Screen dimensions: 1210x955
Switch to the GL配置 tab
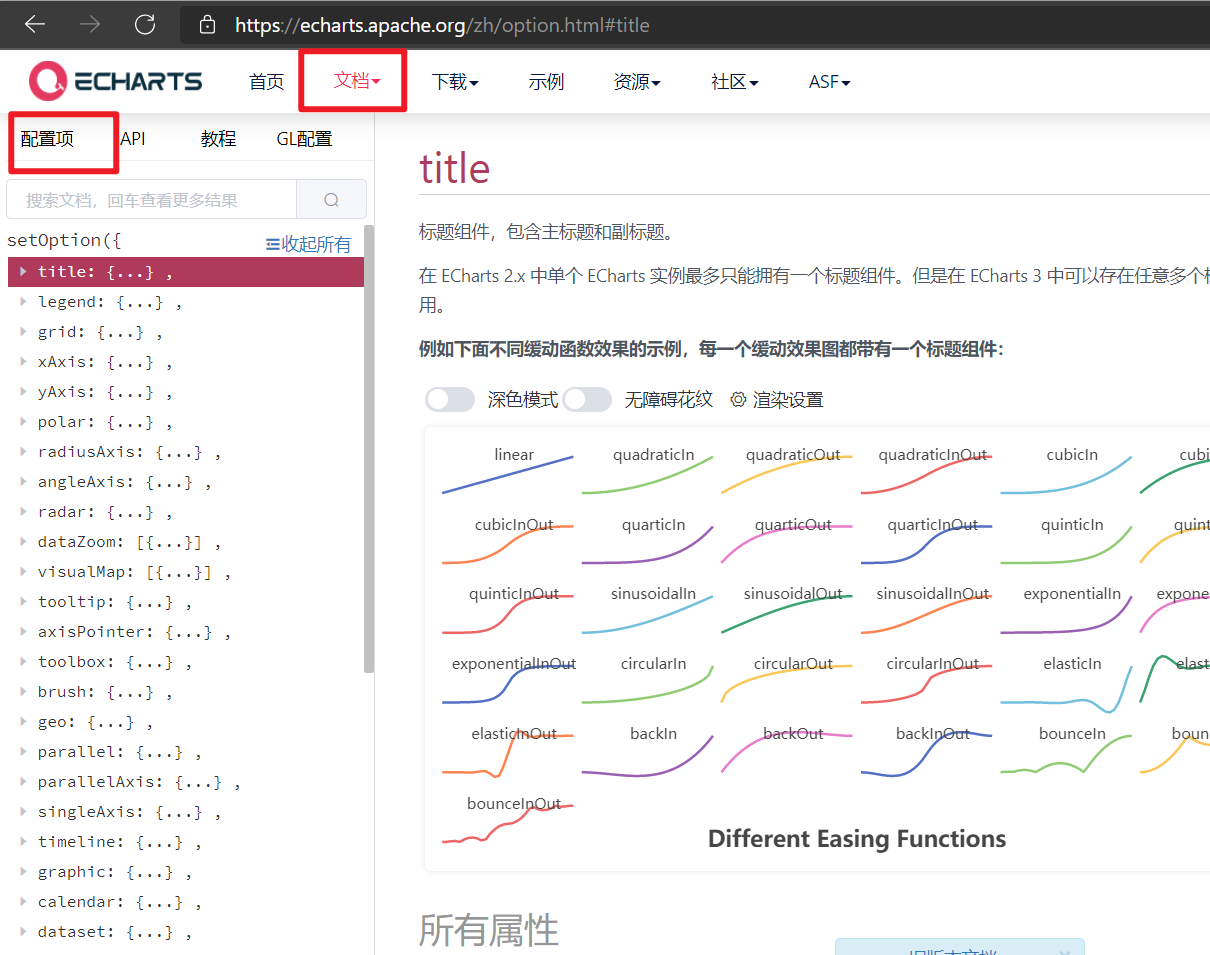304,139
